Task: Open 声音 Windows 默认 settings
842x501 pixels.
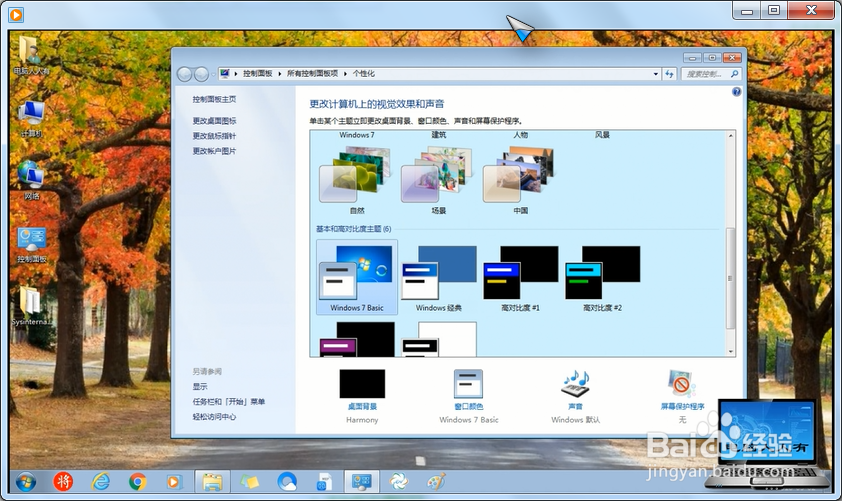Action: (x=575, y=396)
